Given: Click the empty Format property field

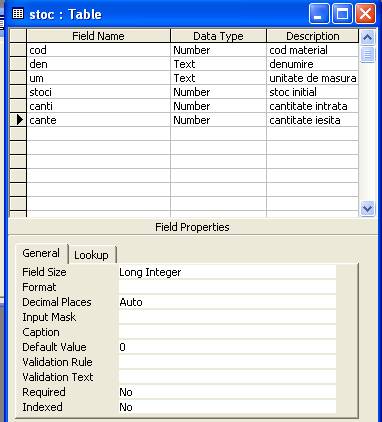Looking at the screenshot, I should (227, 287).
